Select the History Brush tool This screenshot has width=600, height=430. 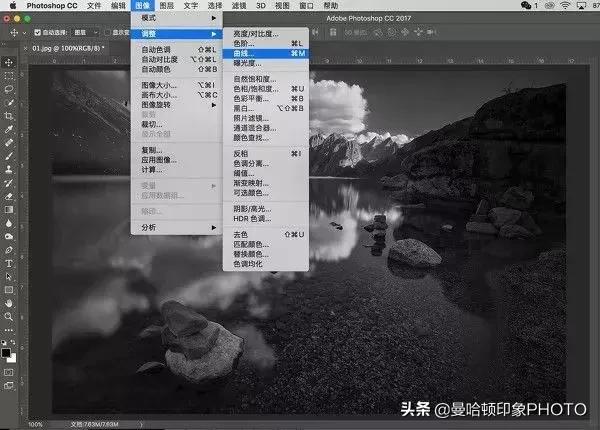point(9,183)
